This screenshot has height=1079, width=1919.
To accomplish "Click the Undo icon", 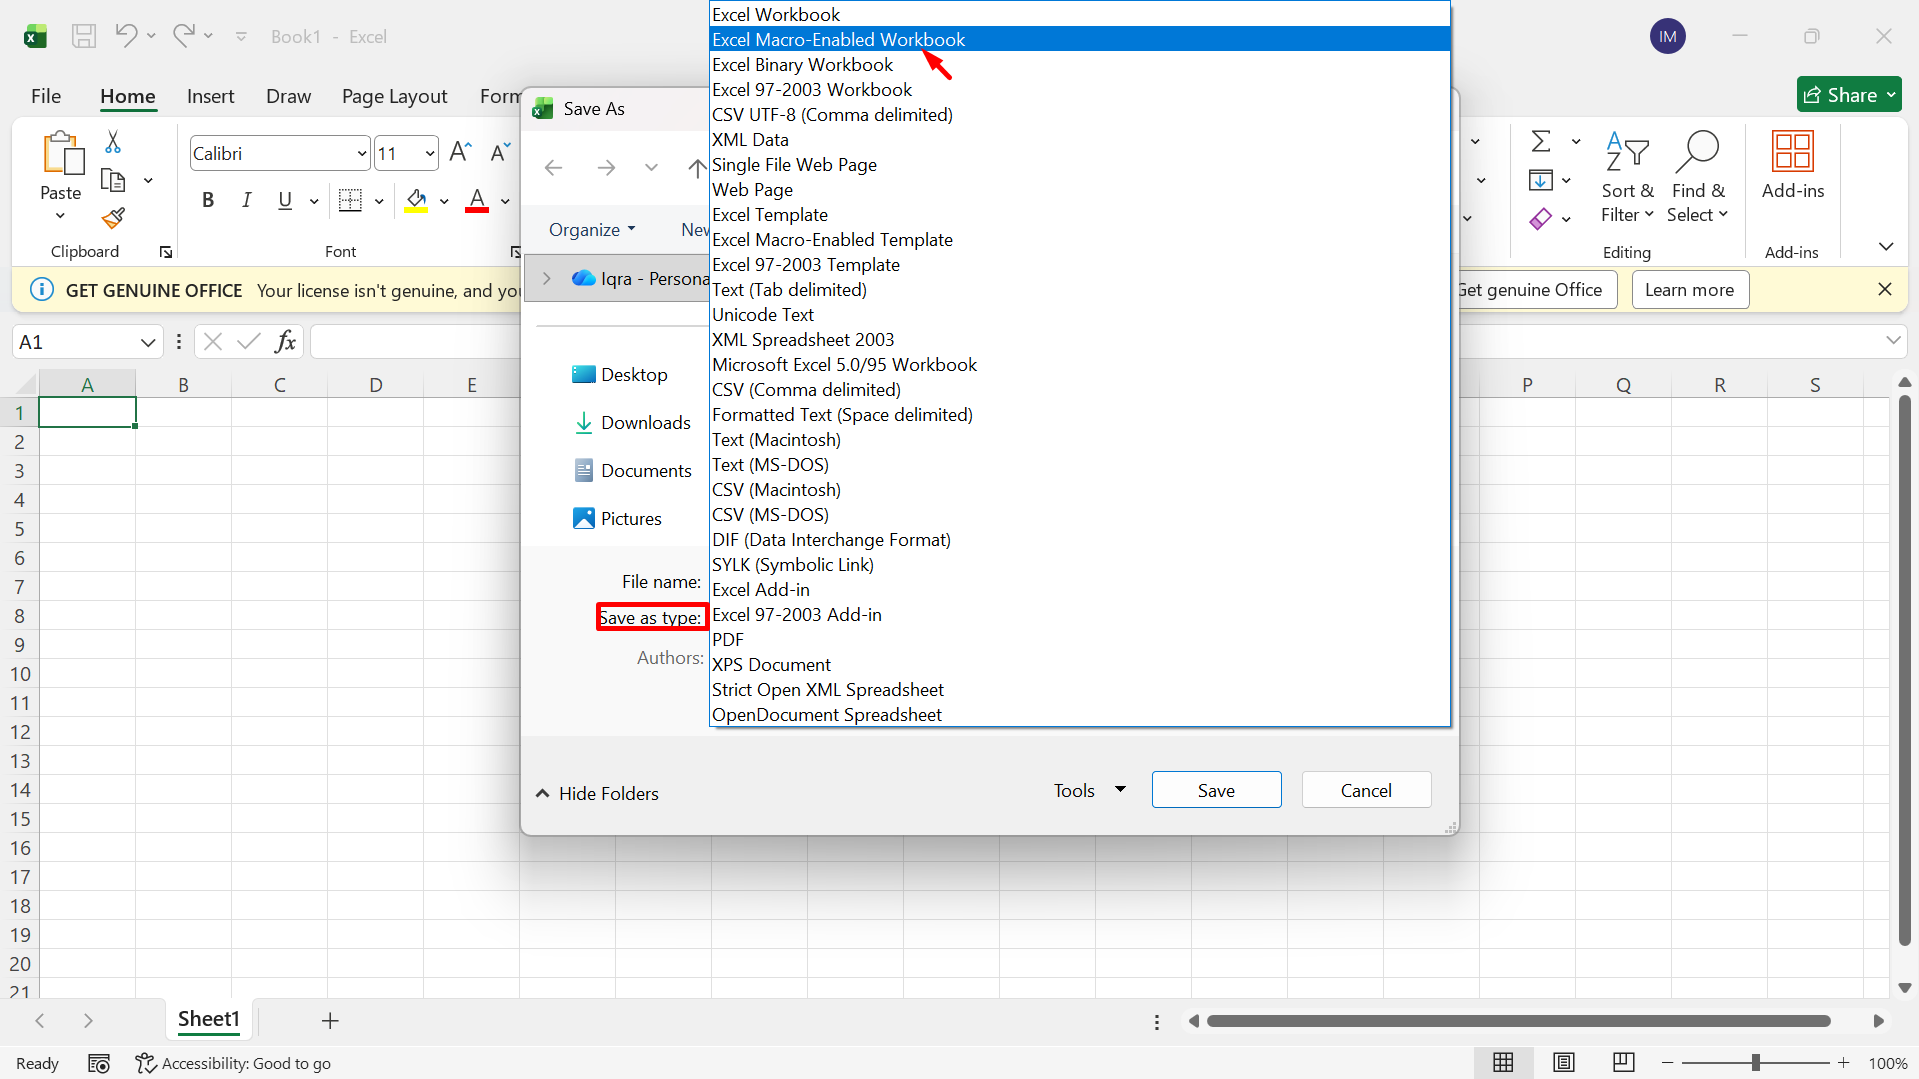I will pyautogui.click(x=126, y=36).
